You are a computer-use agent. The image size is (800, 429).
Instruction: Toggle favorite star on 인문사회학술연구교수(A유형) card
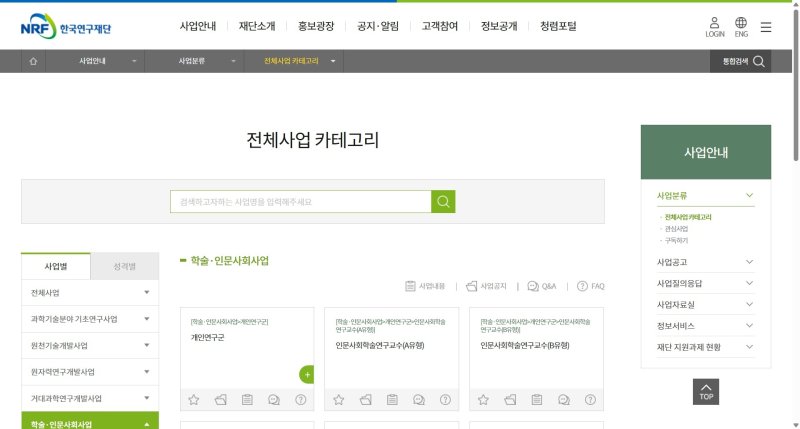point(339,400)
